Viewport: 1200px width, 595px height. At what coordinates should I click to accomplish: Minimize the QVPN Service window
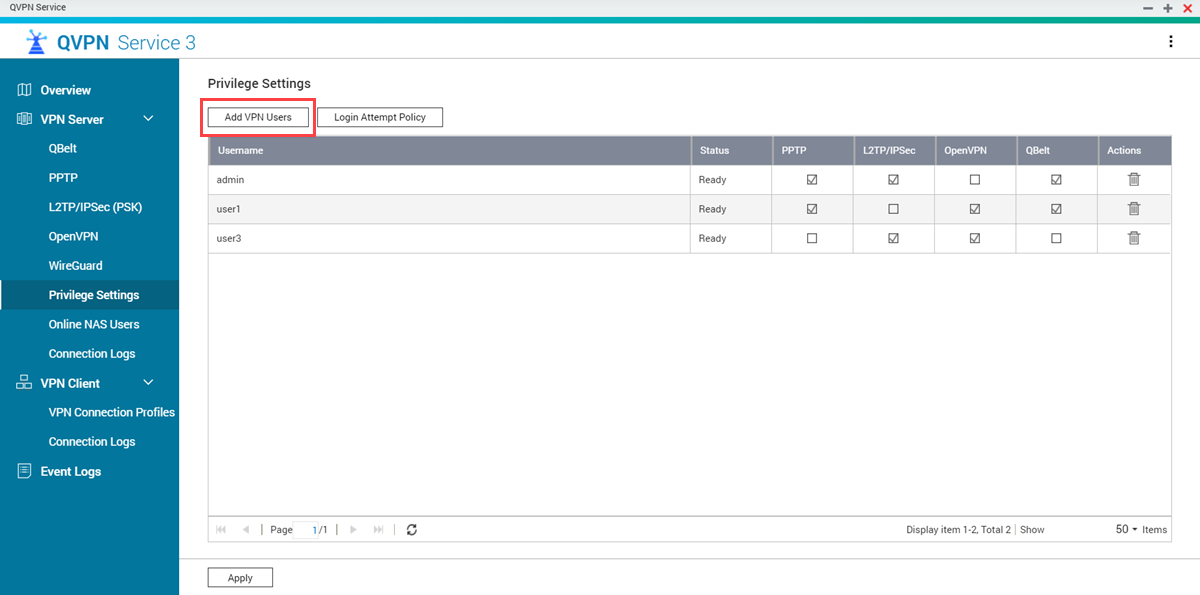[1148, 7]
